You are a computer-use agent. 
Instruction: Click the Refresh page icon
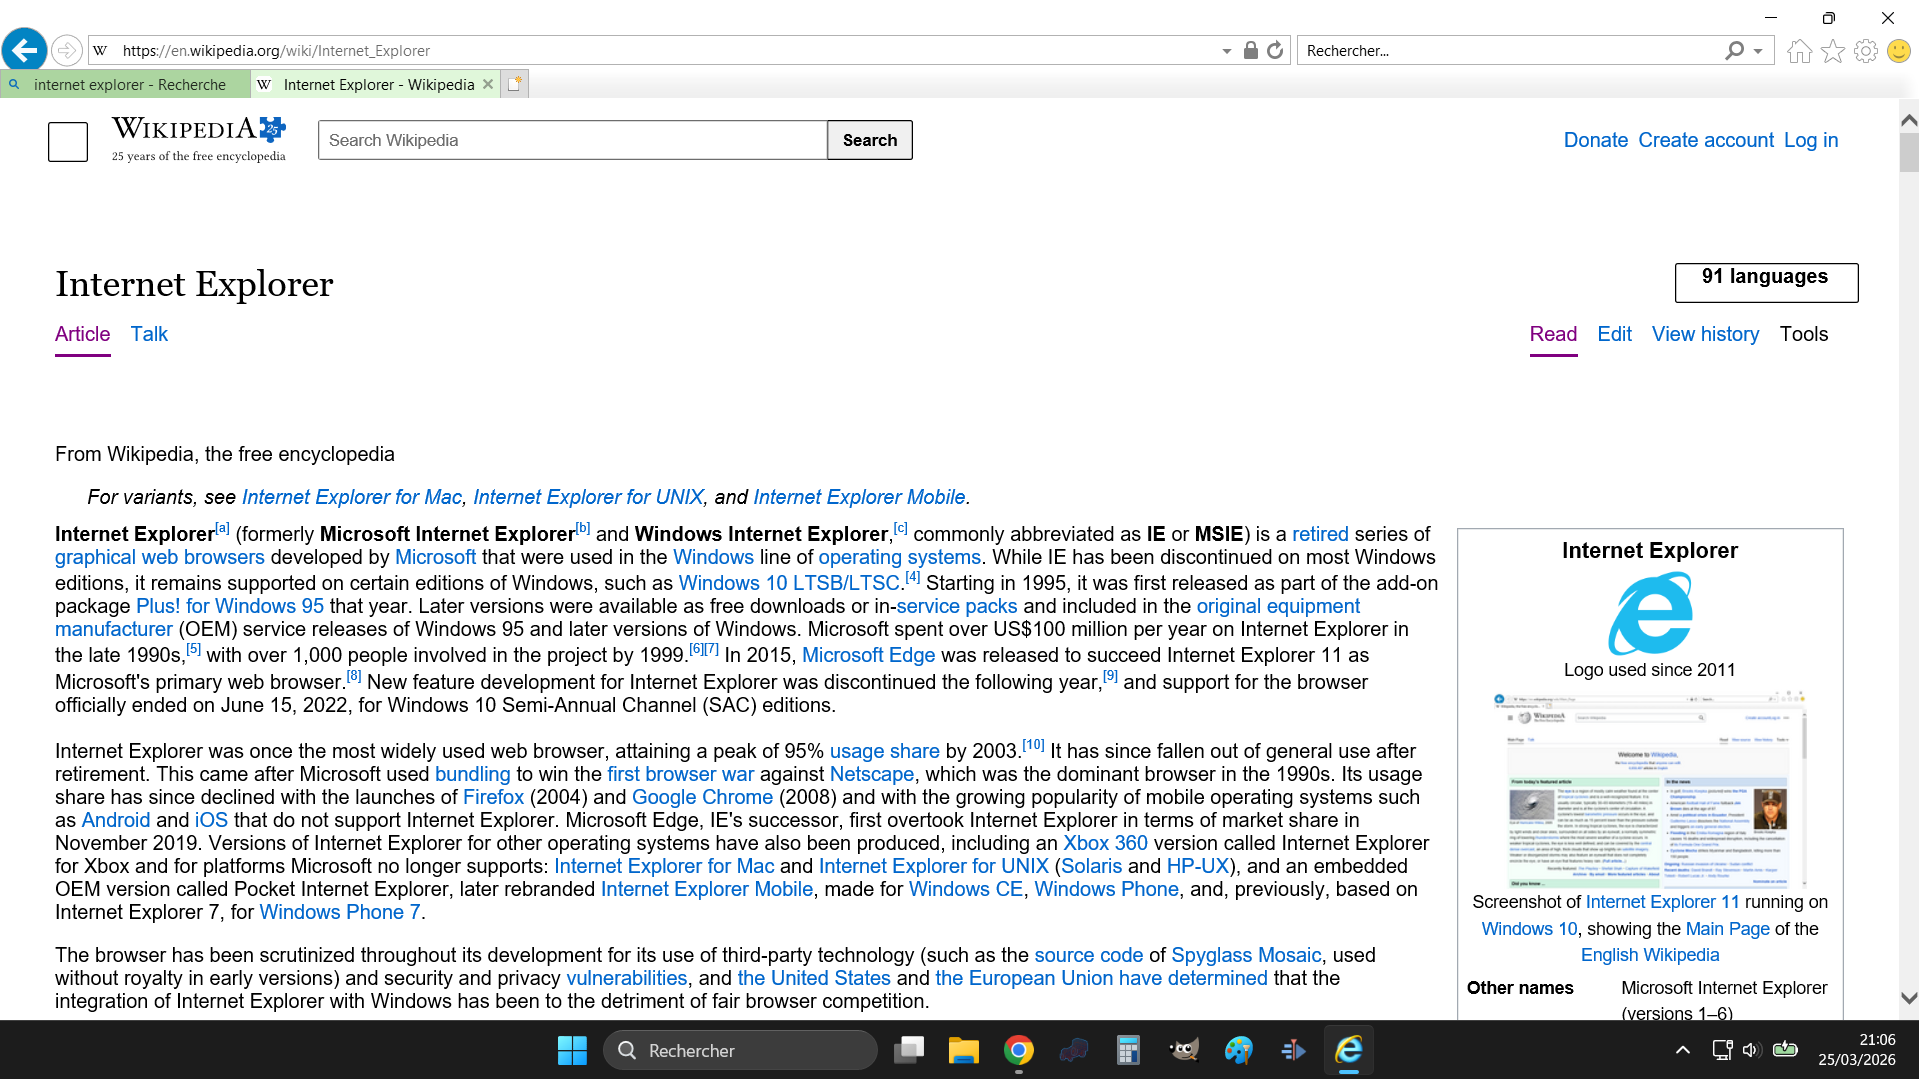[1275, 50]
